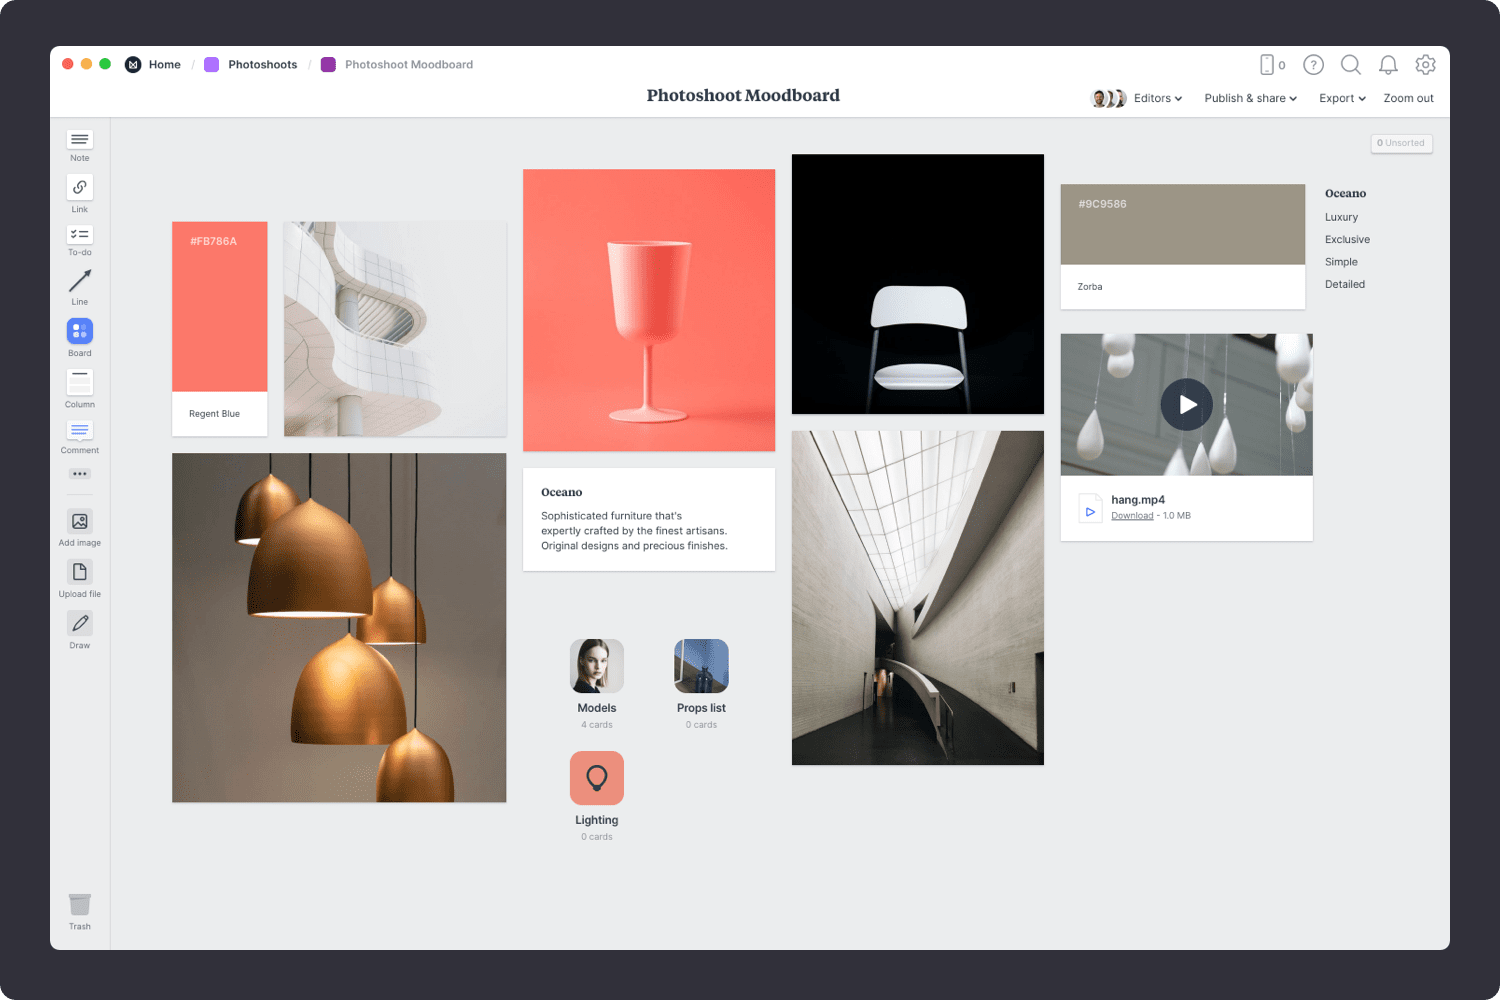Click the Zoom out button
1500x1000 pixels.
click(1408, 98)
